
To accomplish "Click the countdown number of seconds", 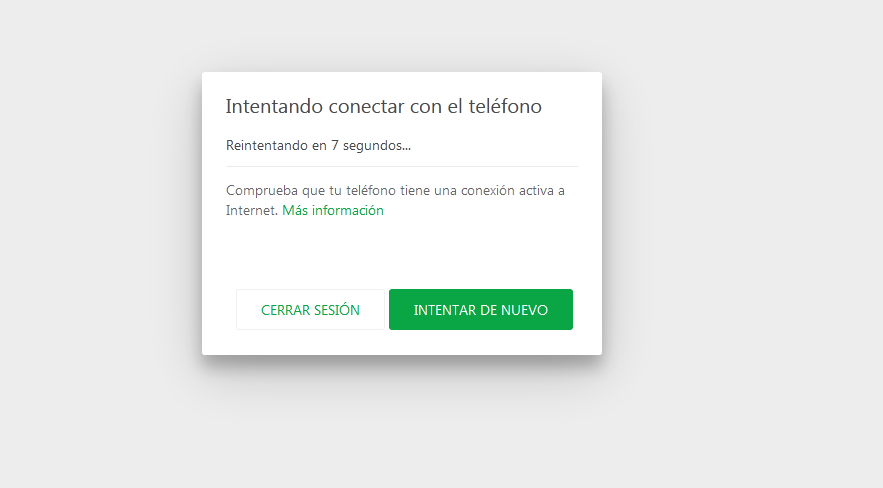I will point(335,146).
